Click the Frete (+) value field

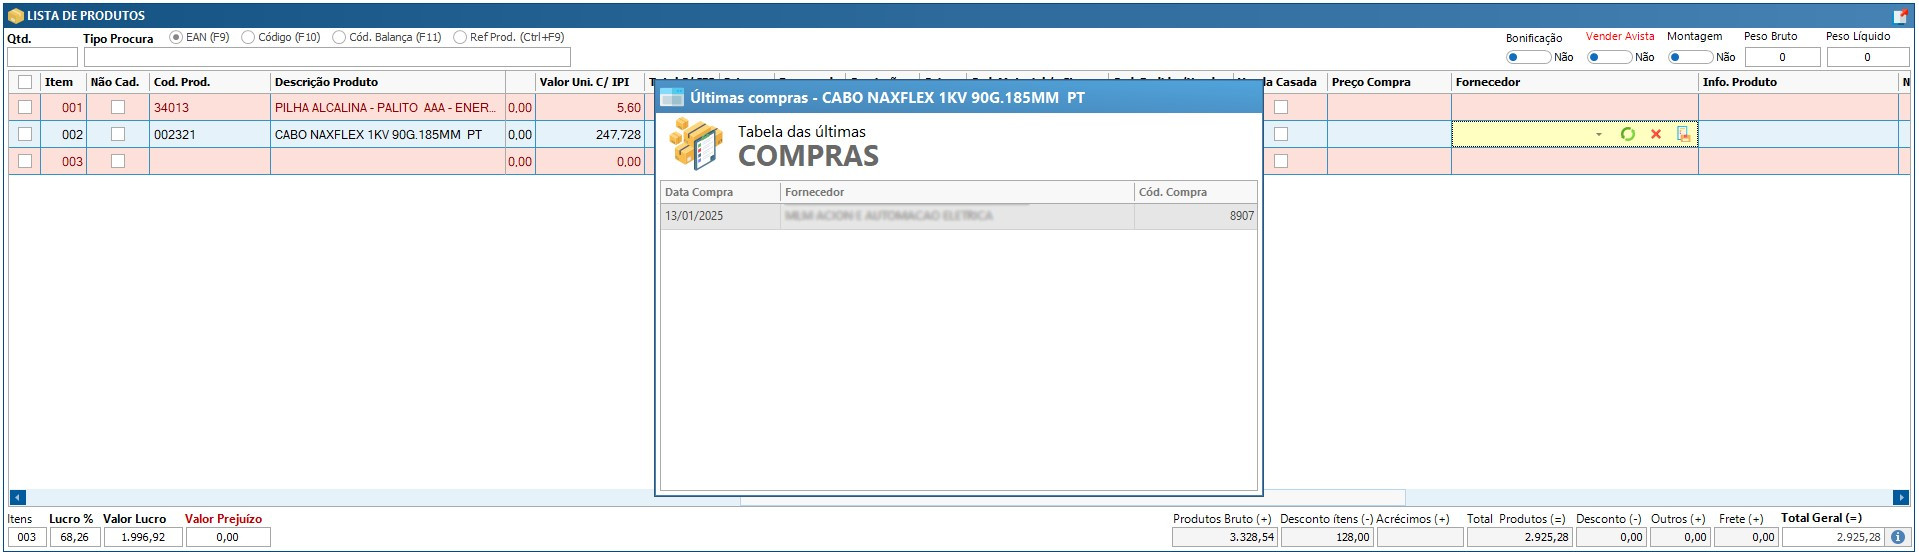pos(1747,537)
